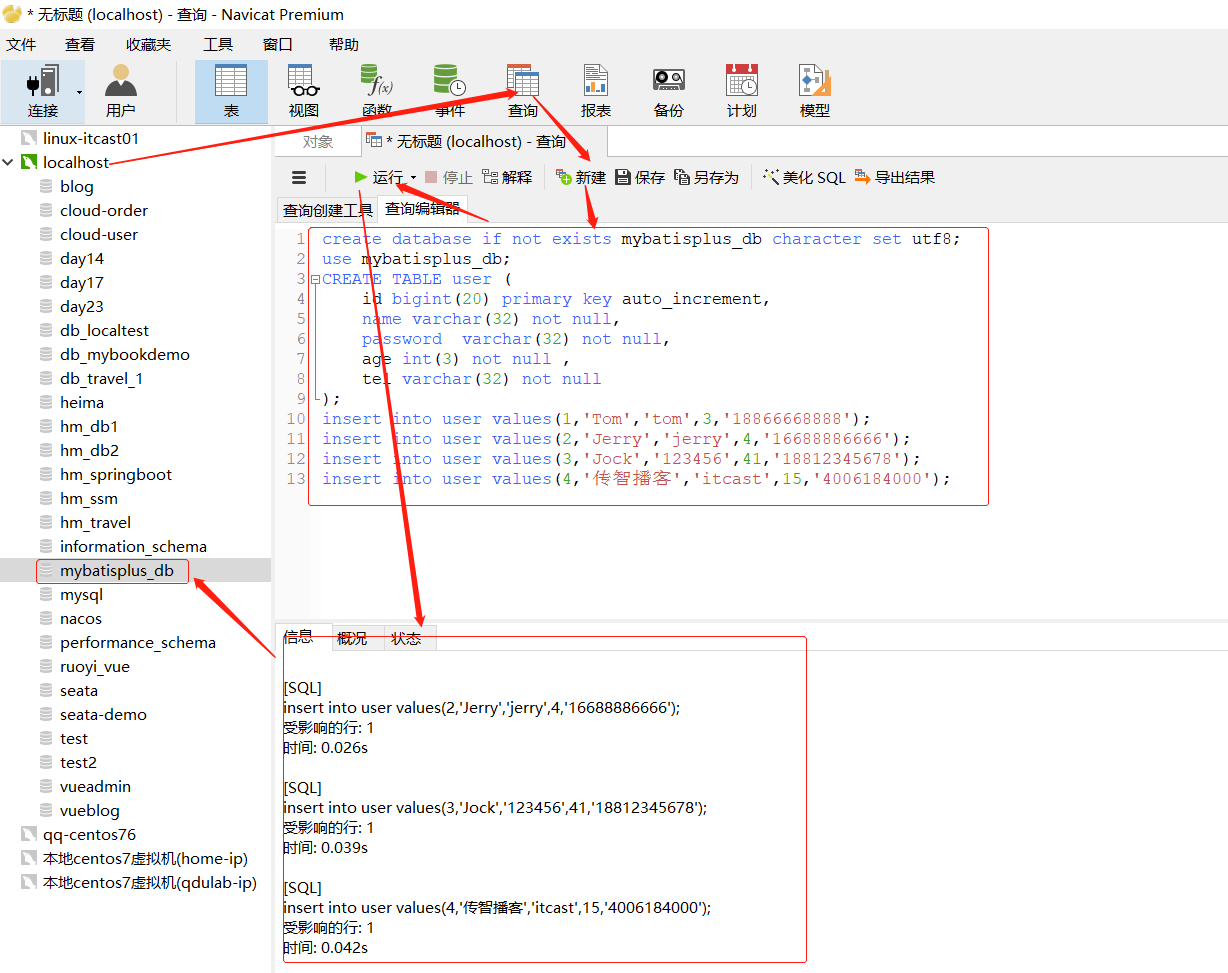Select the hm_springboot database
The width and height of the screenshot is (1228, 973).
pyautogui.click(x=116, y=474)
